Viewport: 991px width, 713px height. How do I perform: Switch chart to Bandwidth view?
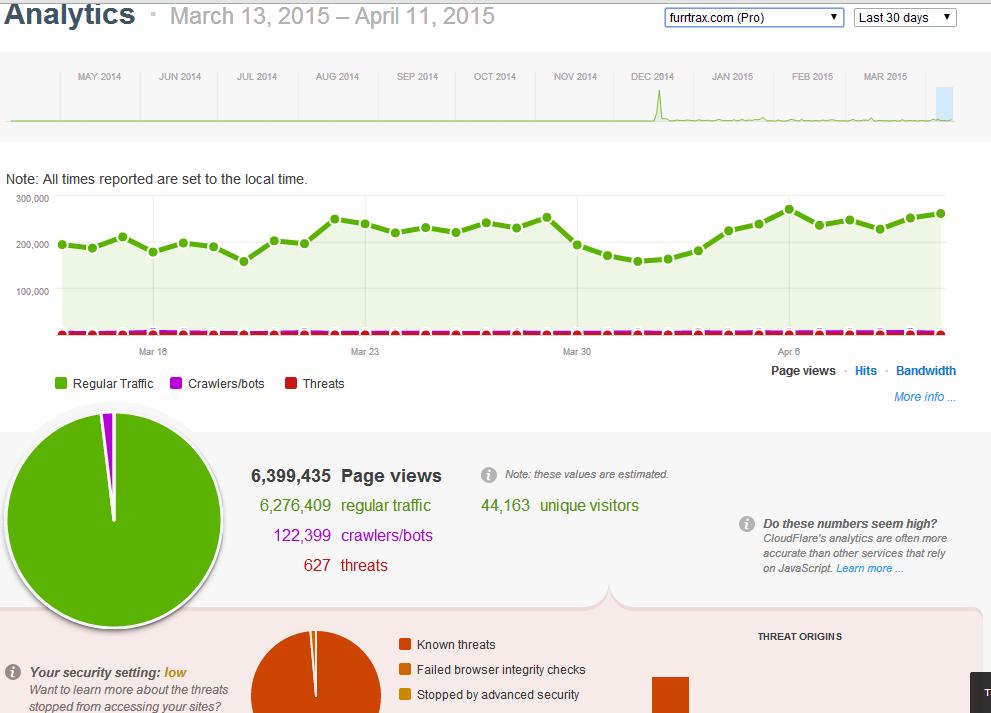(925, 371)
